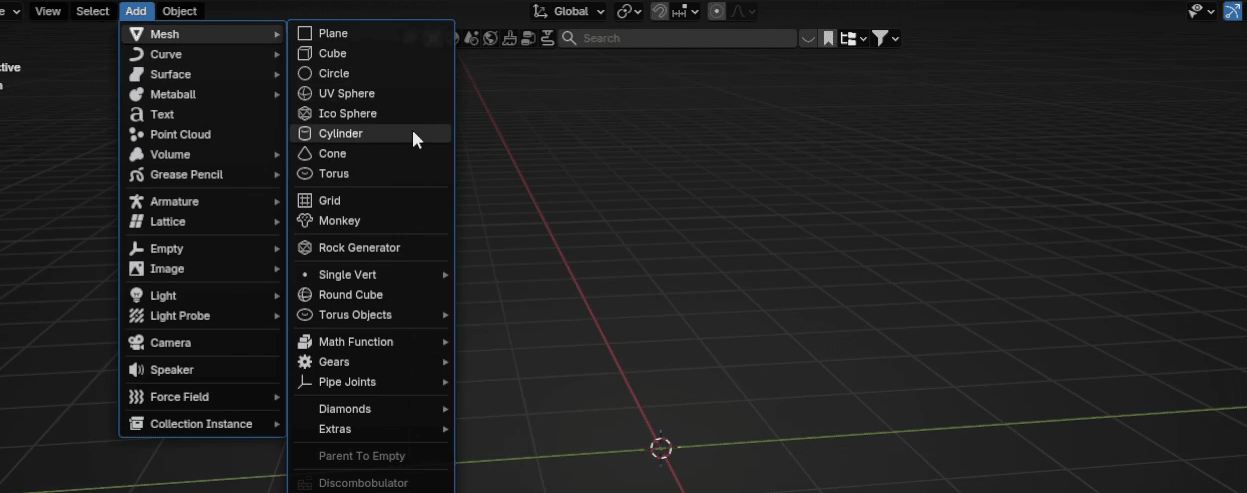Toggle proportional editing button
The height and width of the screenshot is (493, 1247).
tap(717, 12)
